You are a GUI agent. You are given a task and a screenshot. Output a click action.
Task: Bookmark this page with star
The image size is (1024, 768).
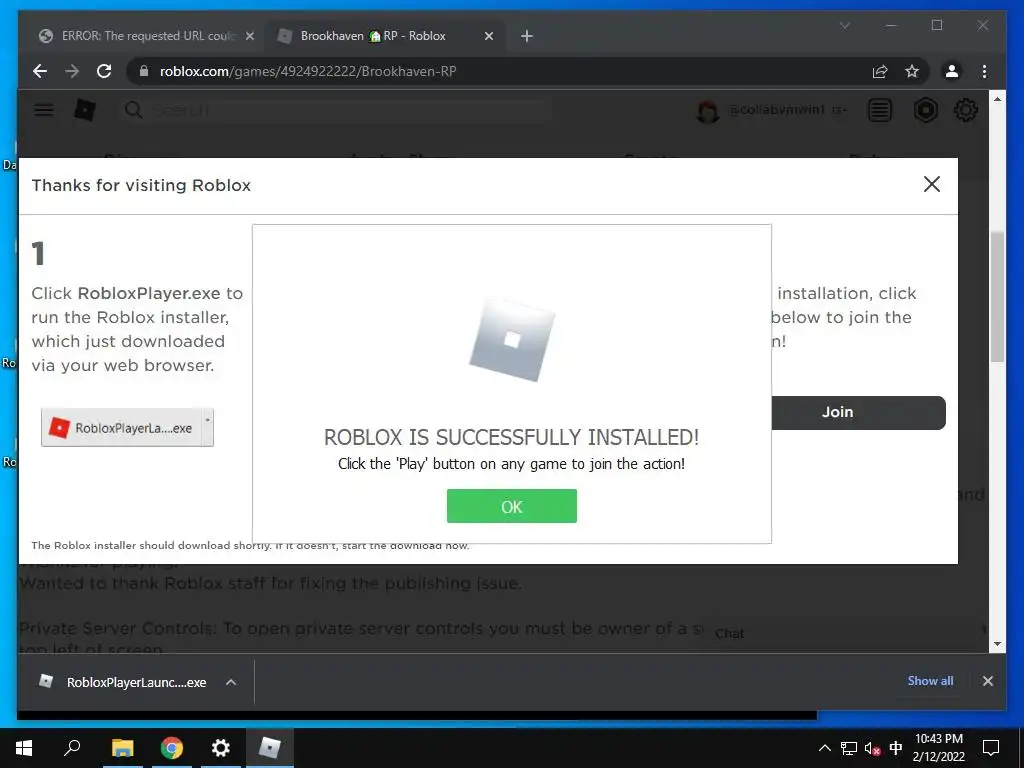coord(912,71)
